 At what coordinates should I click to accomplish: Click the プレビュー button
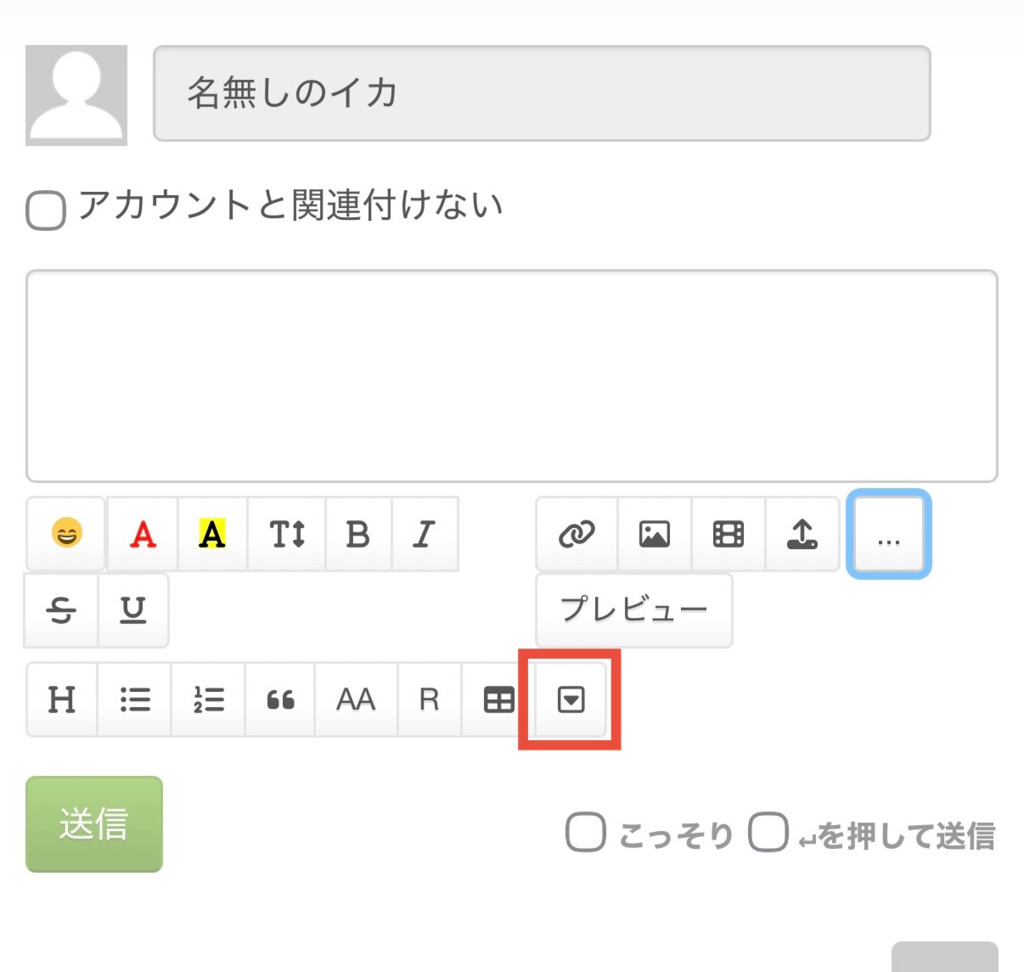[x=633, y=609]
